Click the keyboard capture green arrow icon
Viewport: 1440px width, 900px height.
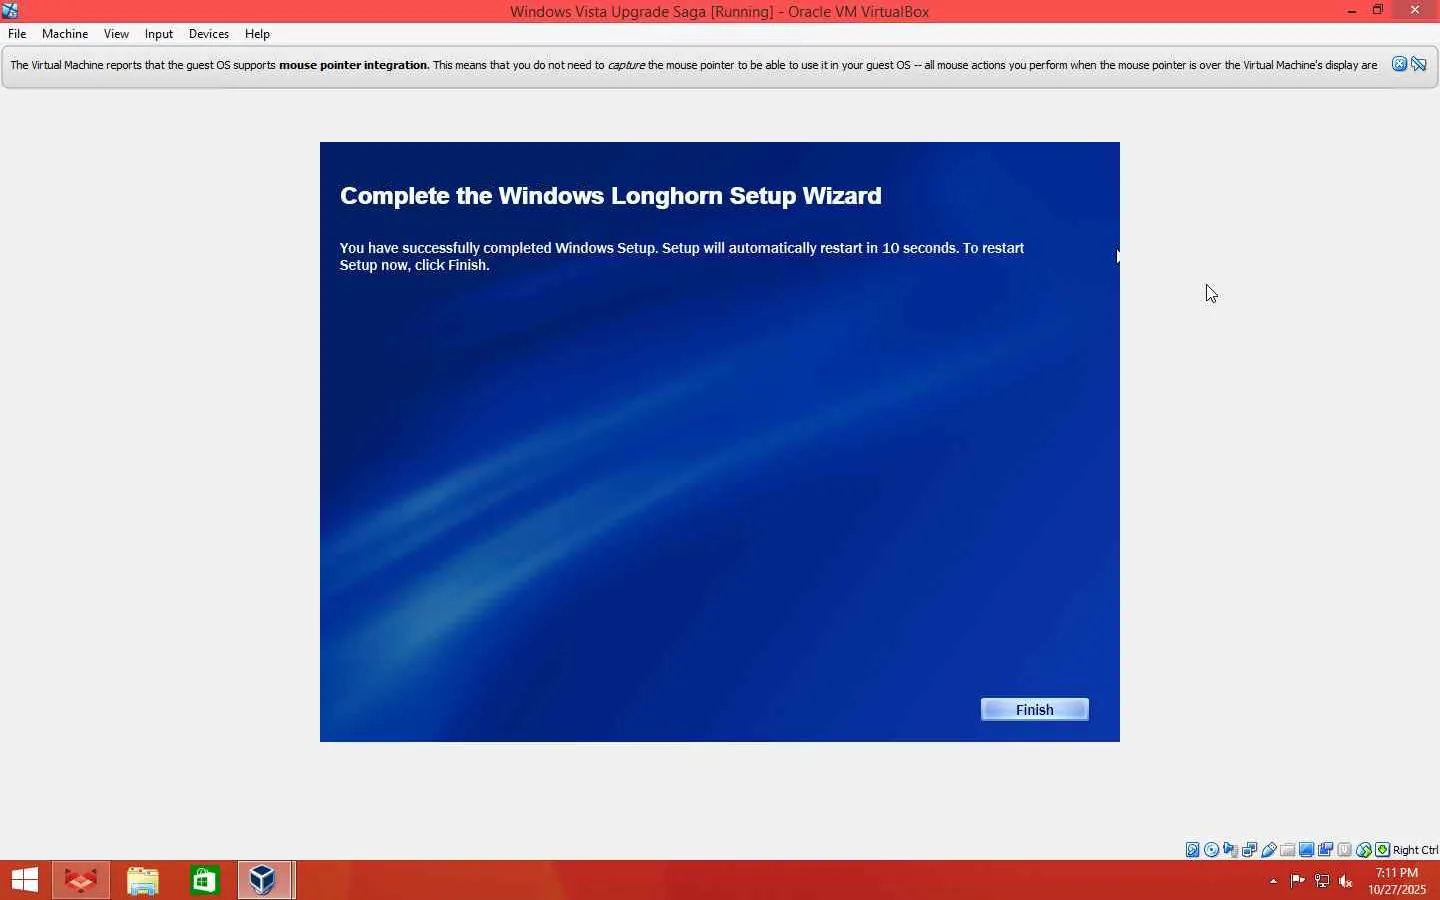pyautogui.click(x=1383, y=850)
